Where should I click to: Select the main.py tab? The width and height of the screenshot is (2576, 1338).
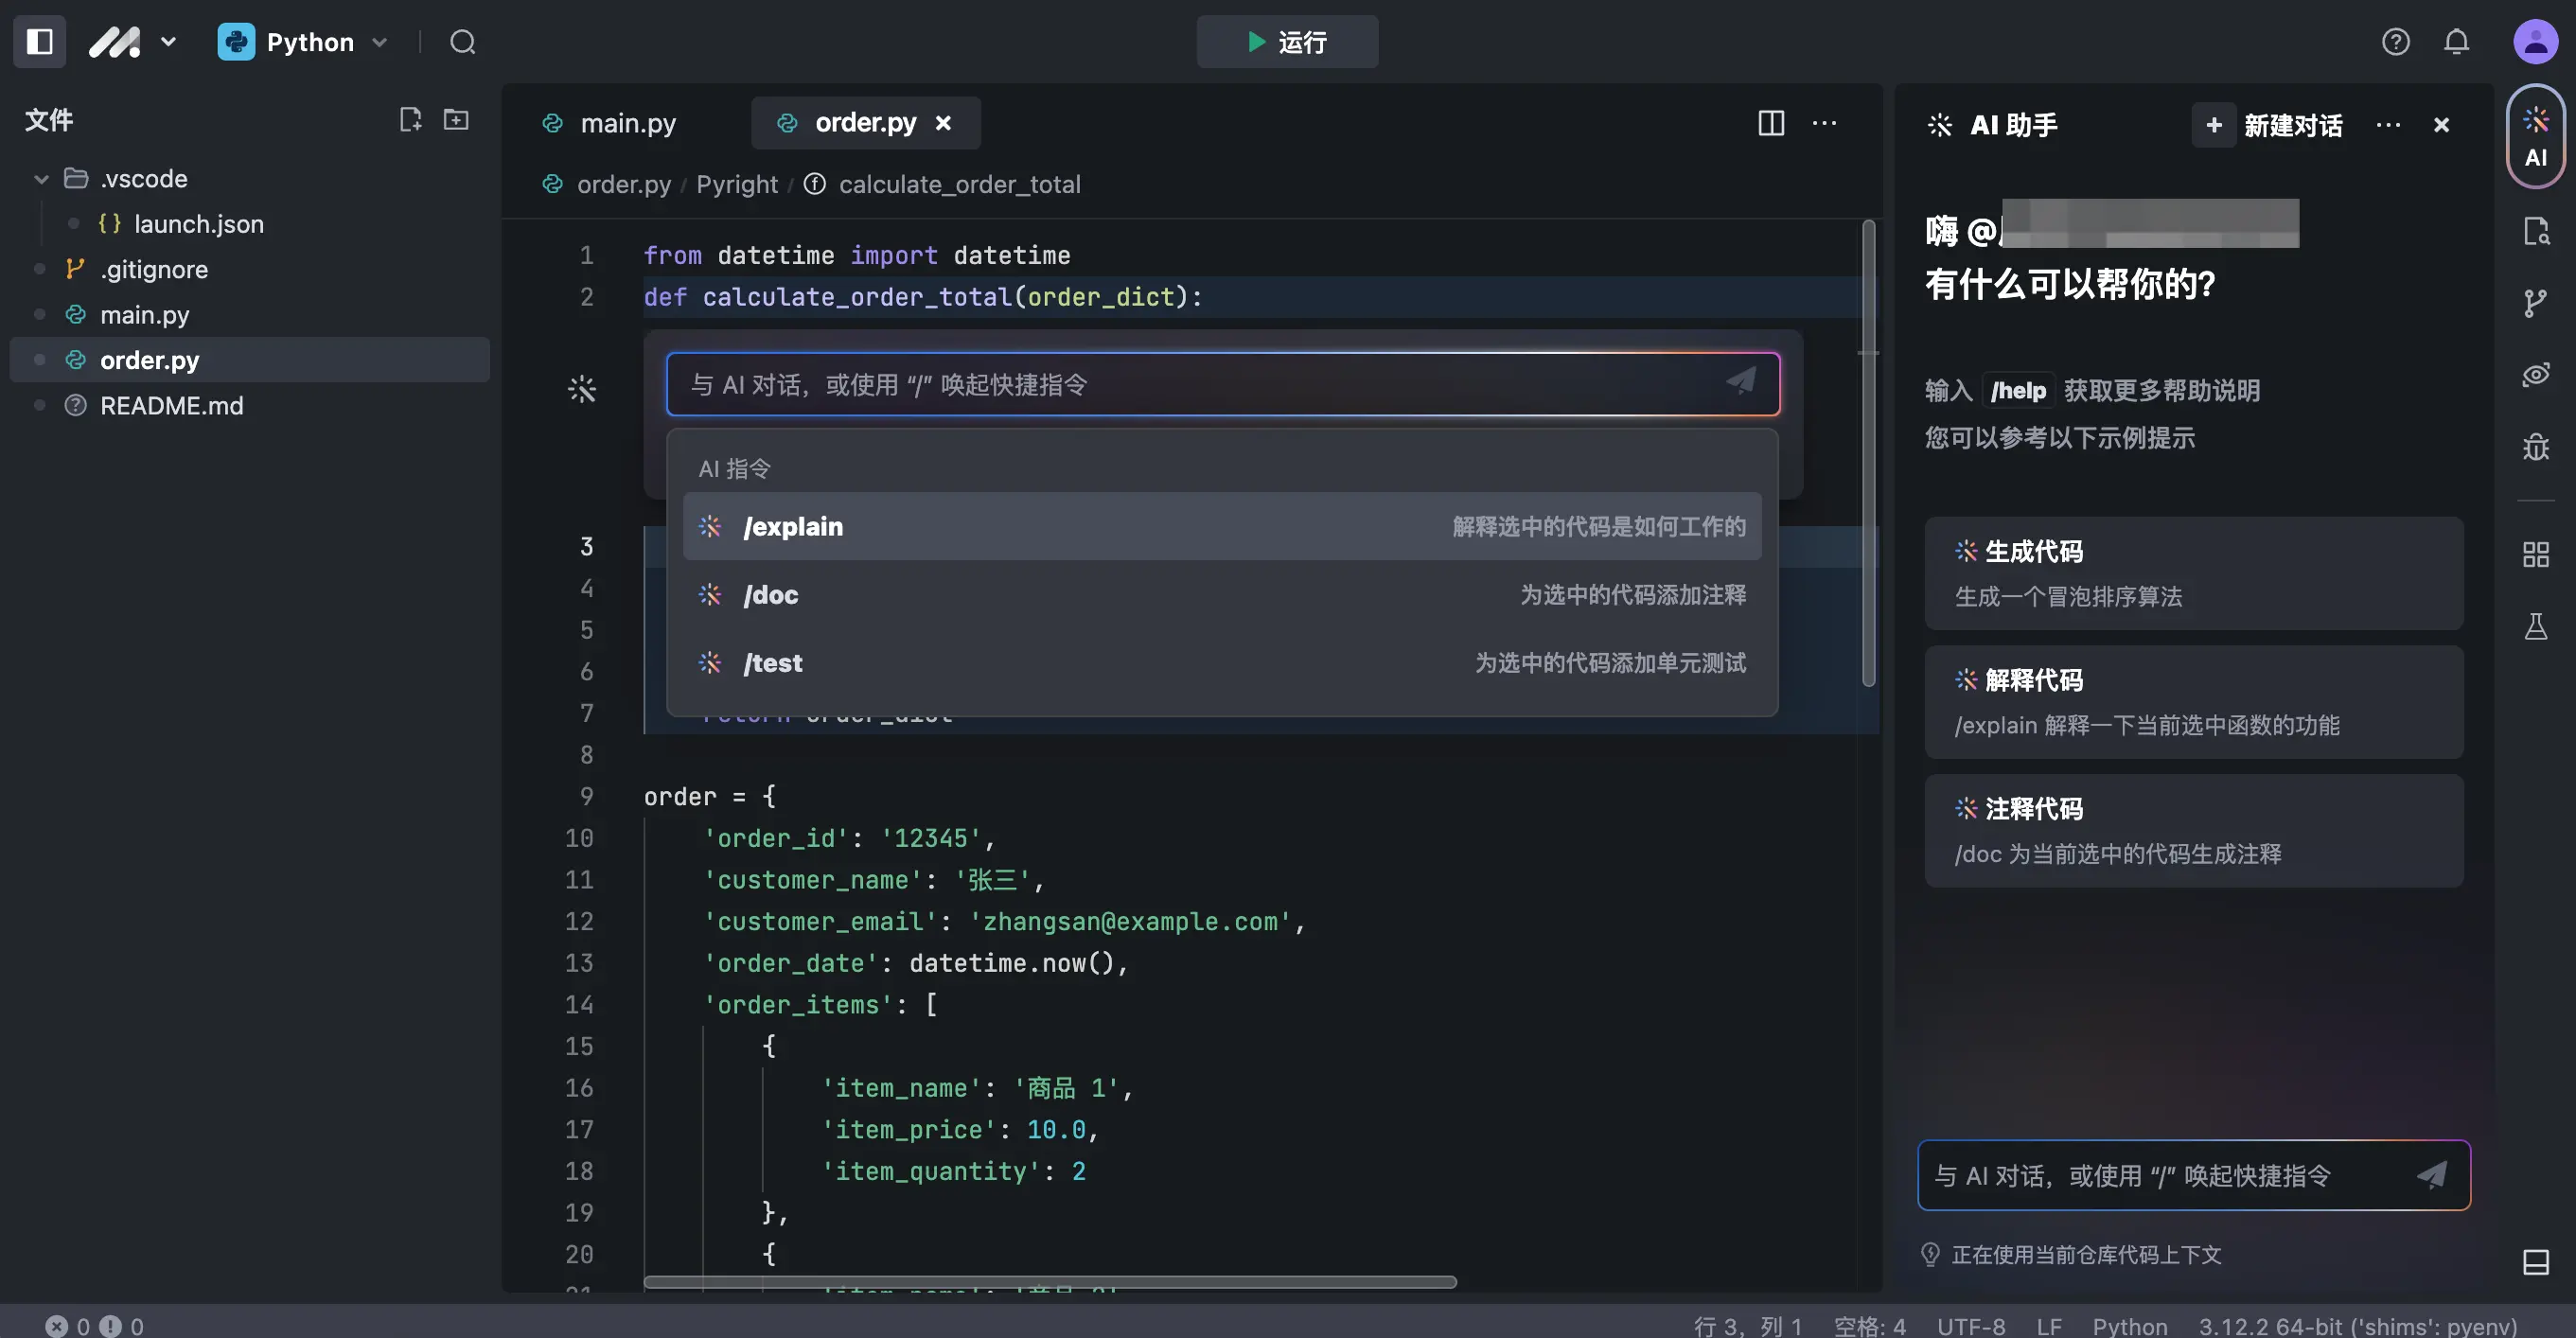click(x=626, y=123)
